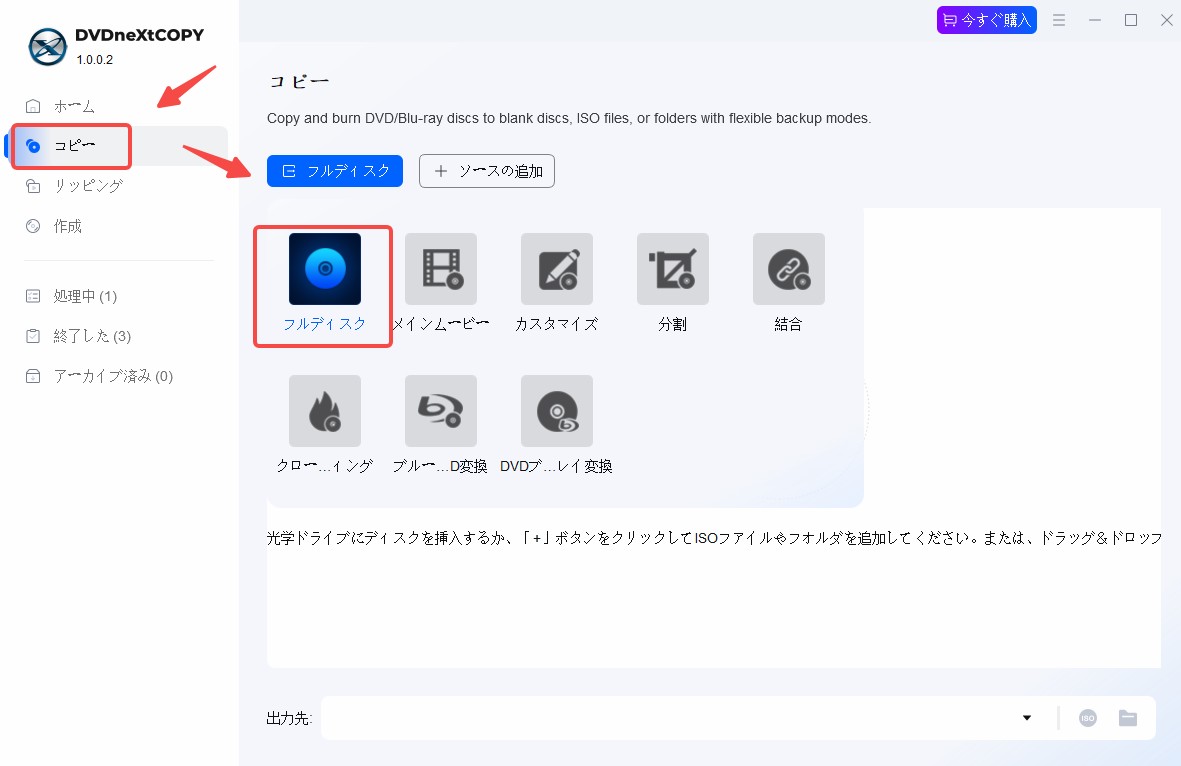
Task: Click the ソースの追加 add source button
Action: pos(487,171)
